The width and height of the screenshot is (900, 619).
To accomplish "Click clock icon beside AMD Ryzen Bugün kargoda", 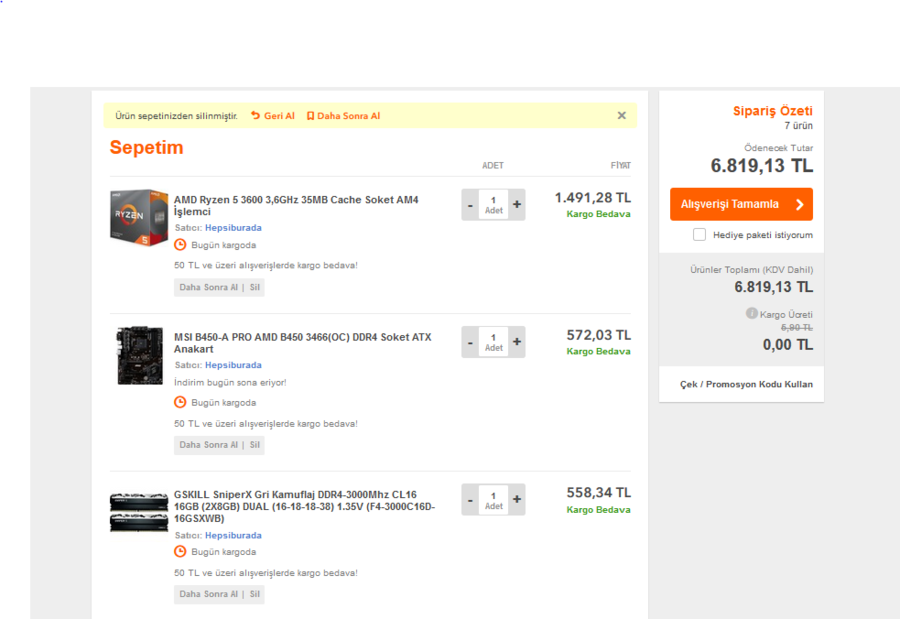I will click(x=180, y=245).
